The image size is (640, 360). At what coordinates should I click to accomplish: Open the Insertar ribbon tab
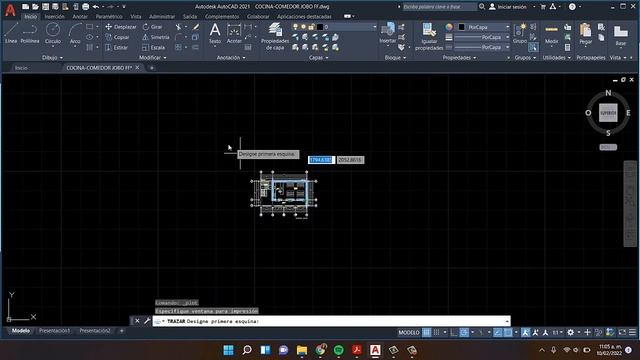[x=54, y=17]
